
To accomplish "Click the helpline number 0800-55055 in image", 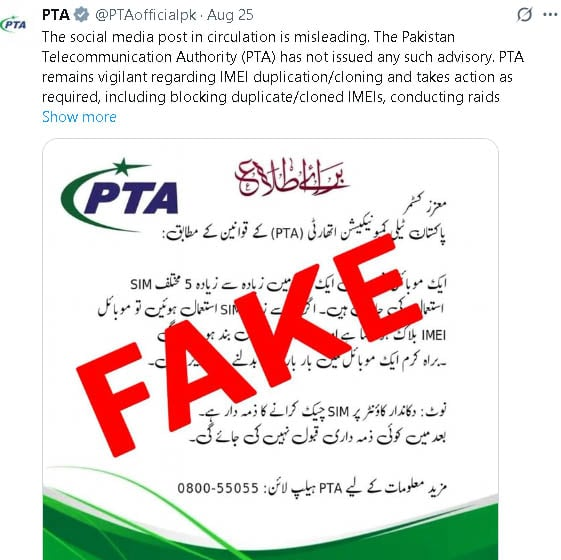I will (x=218, y=488).
